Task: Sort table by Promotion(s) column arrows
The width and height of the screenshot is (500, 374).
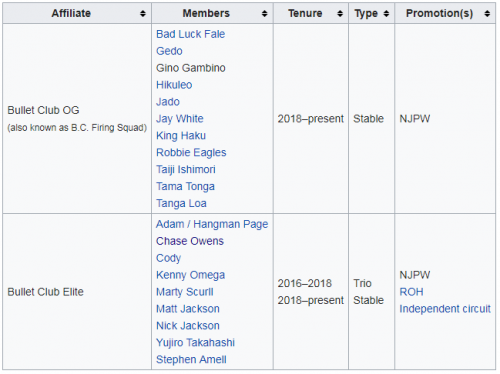Action: pos(487,14)
